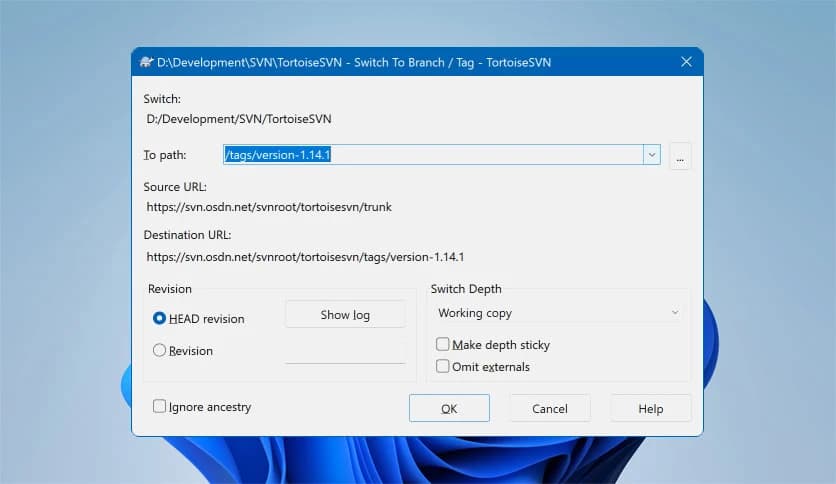The width and height of the screenshot is (836, 484).
Task: Click the D:/Development/SVN/TortoiseSVN switch path text
Action: [x=239, y=119]
